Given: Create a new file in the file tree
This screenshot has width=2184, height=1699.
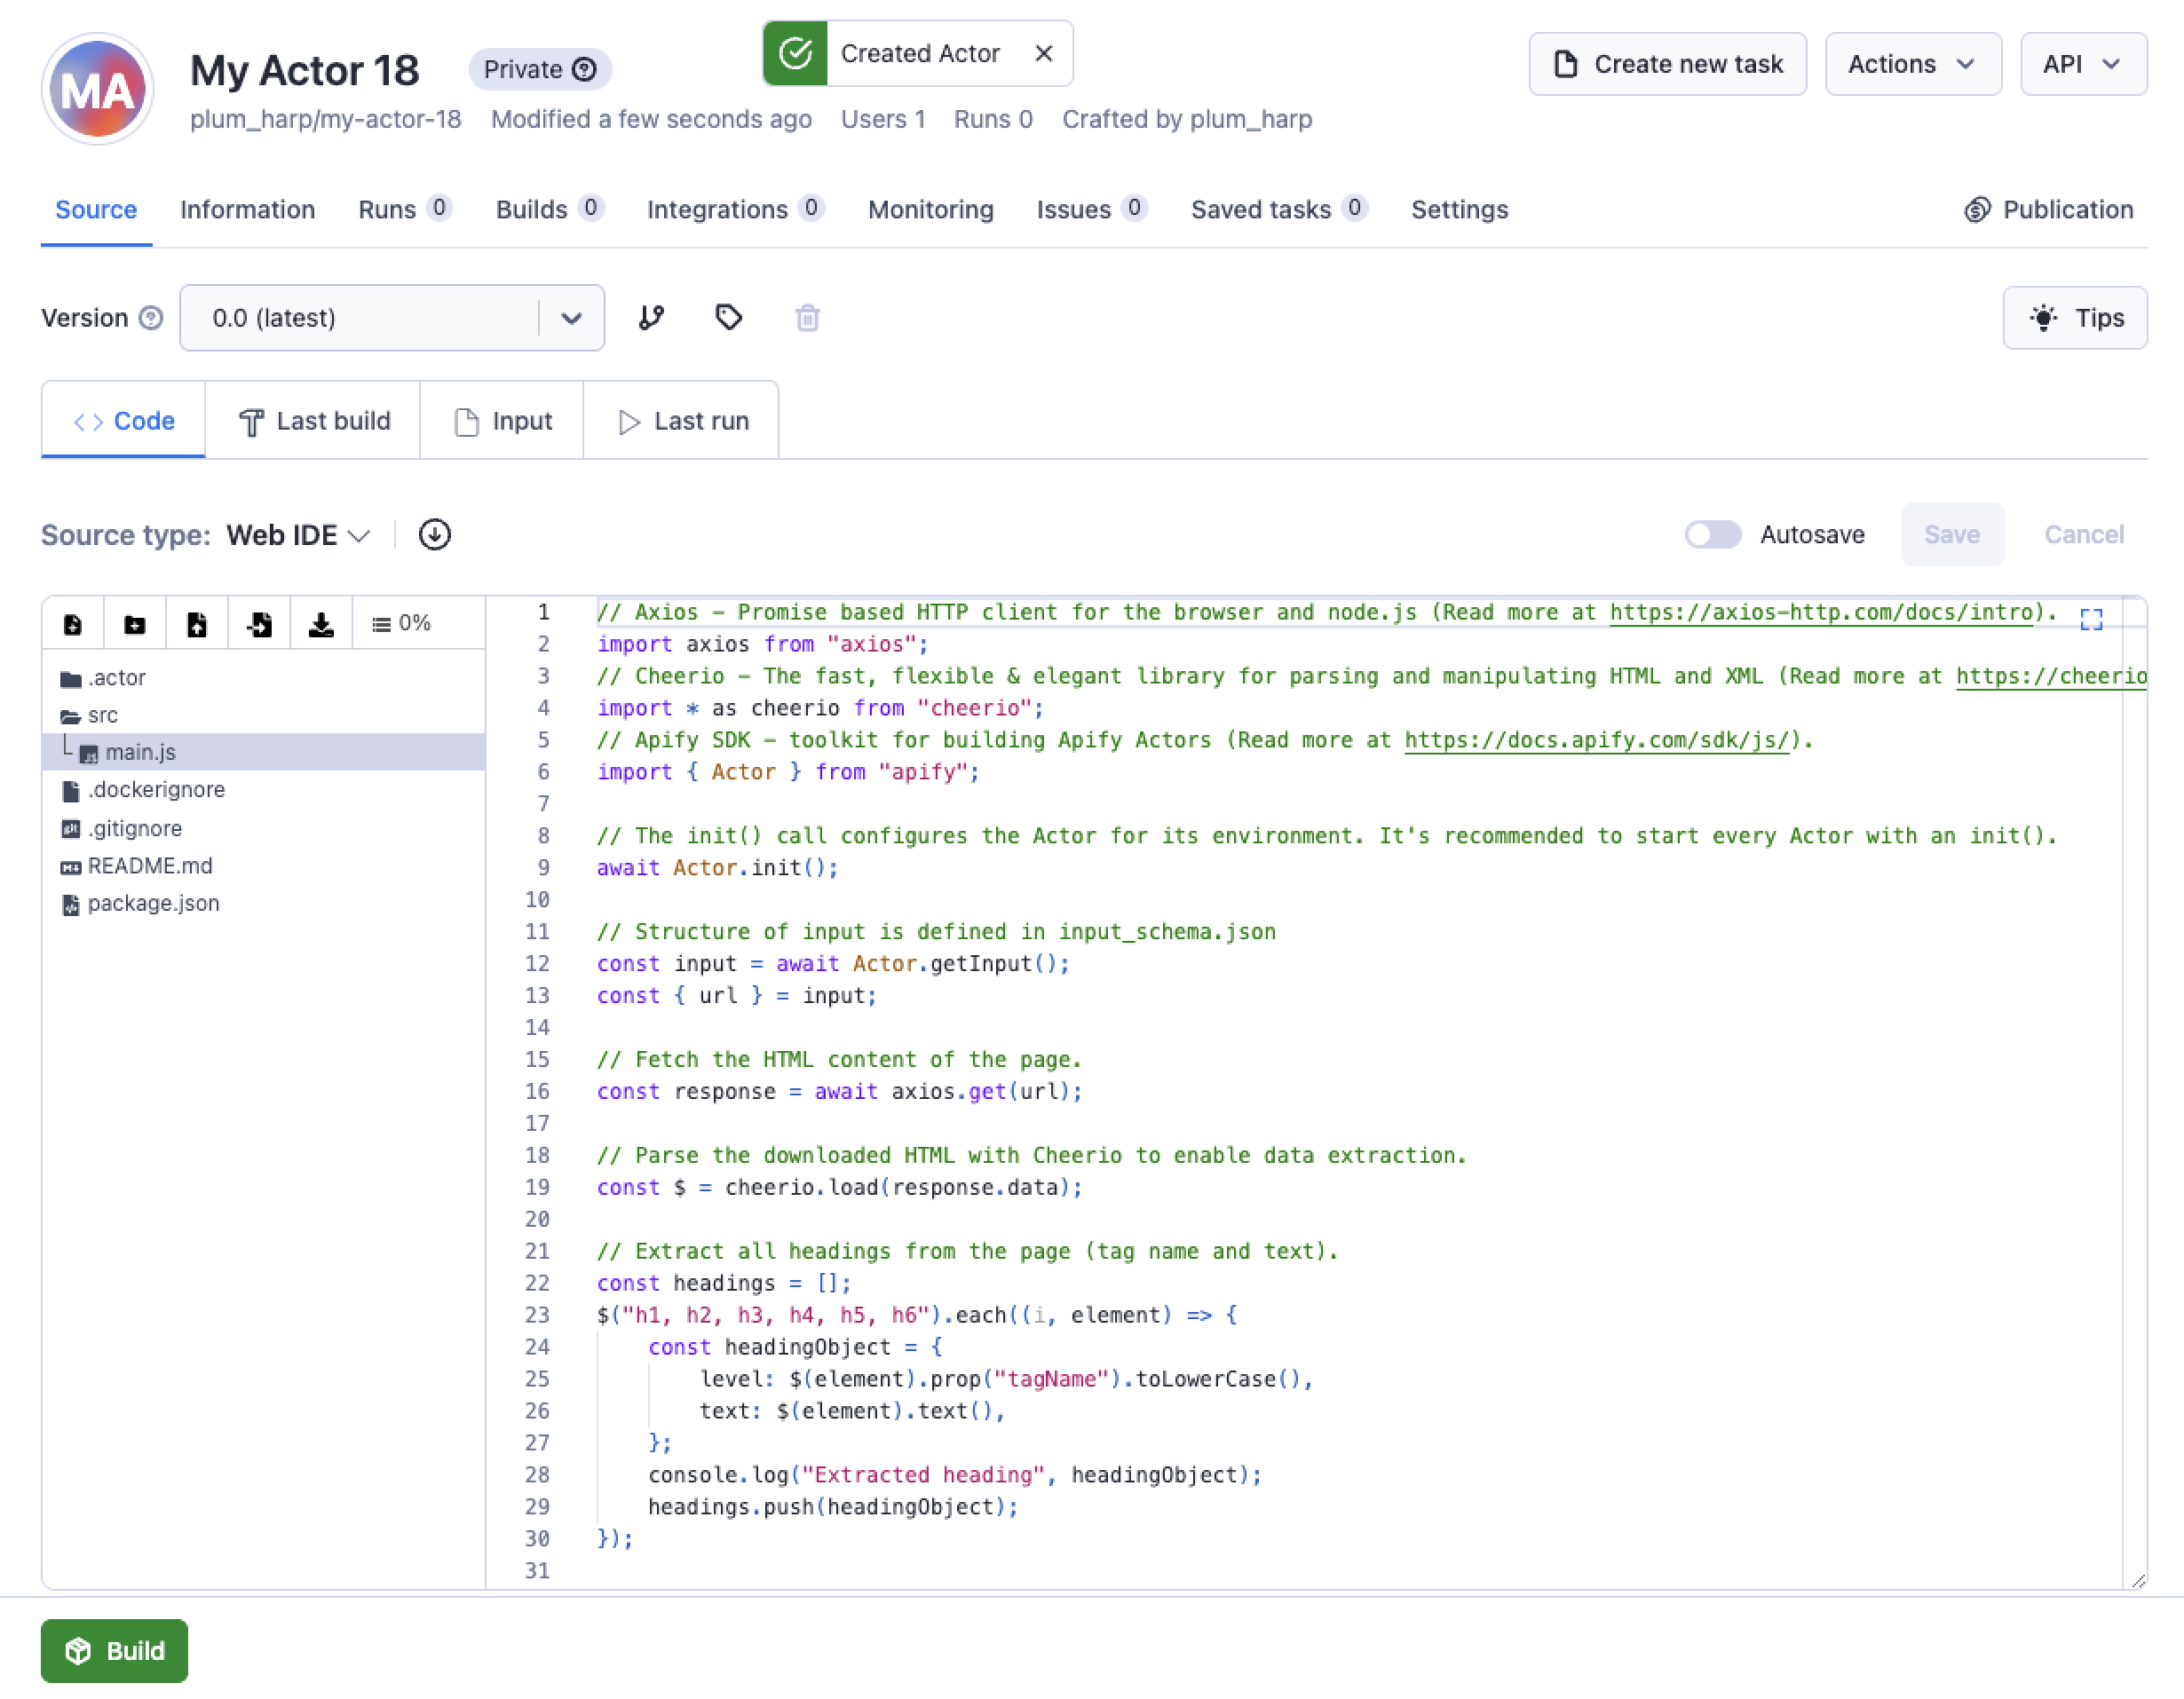Looking at the screenshot, I should coord(72,622).
